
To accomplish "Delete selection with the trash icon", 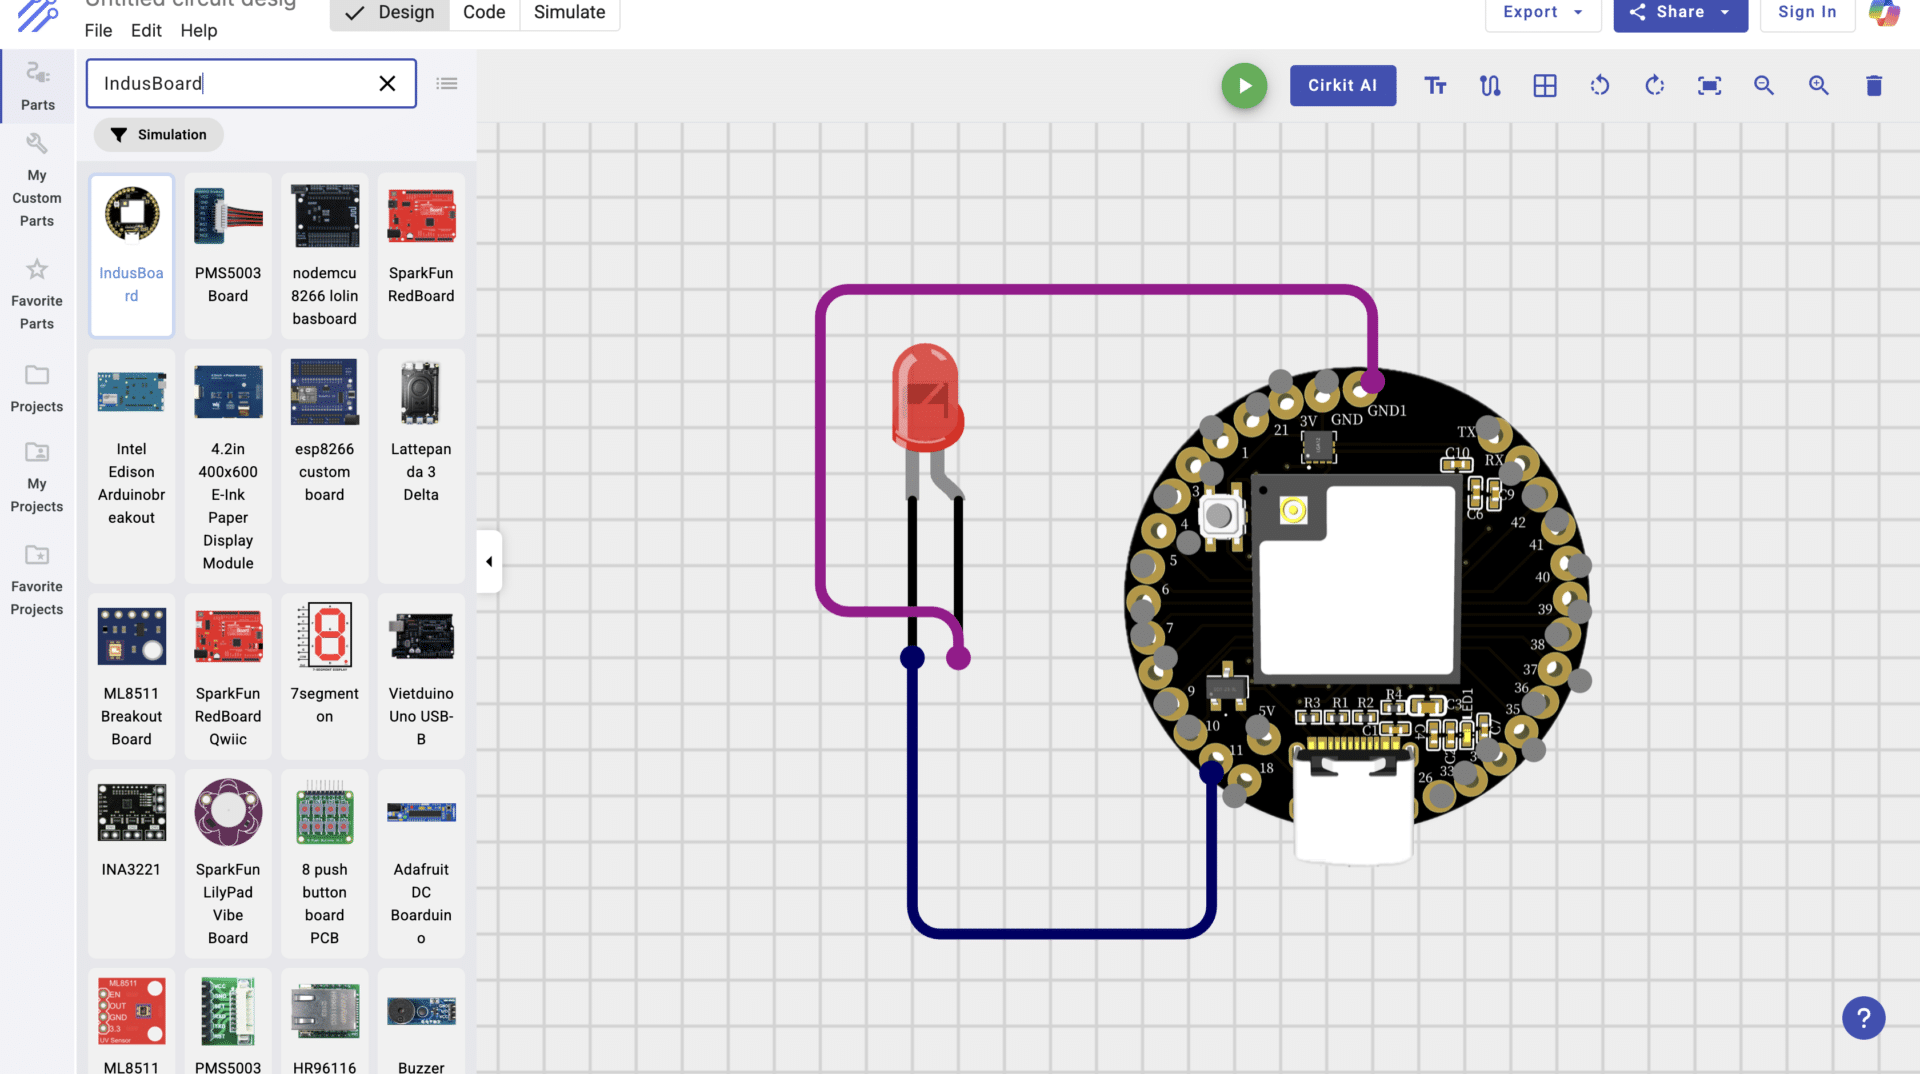I will coord(1873,86).
